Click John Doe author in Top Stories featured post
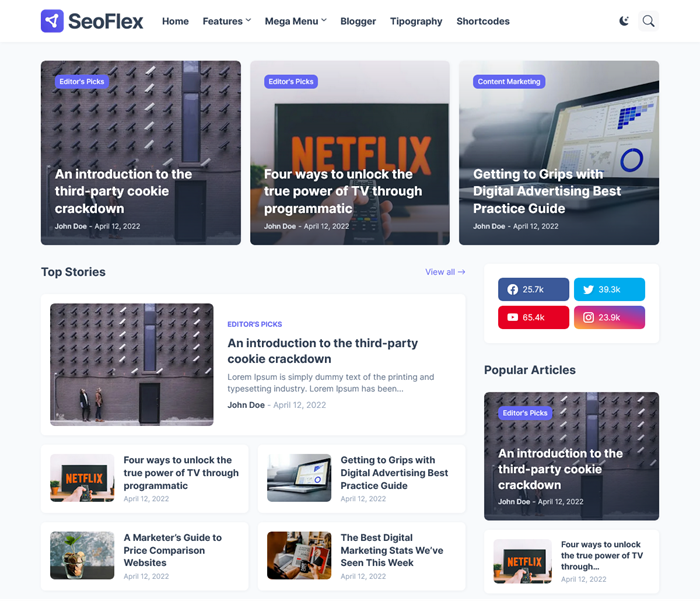Image resolution: width=700 pixels, height=601 pixels. click(246, 405)
